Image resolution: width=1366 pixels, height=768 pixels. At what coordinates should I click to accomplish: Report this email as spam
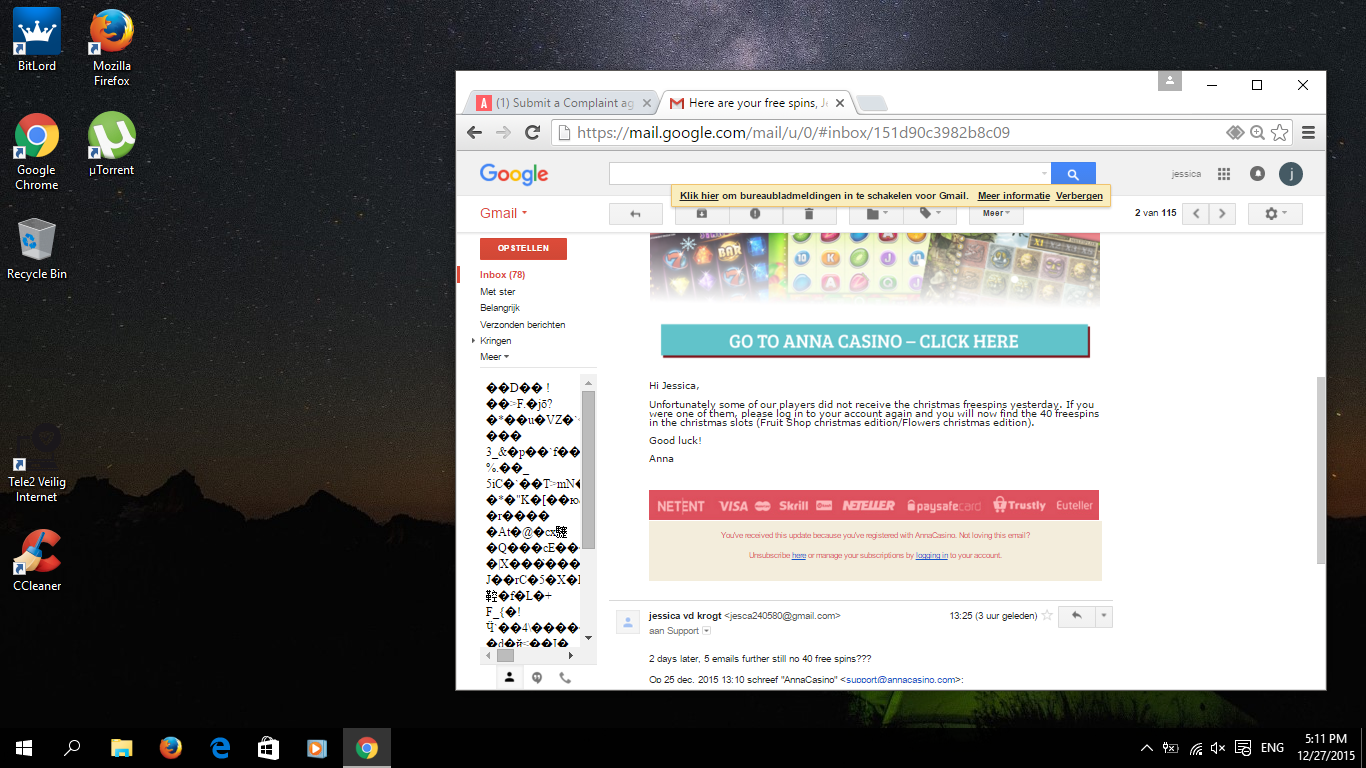click(x=755, y=213)
